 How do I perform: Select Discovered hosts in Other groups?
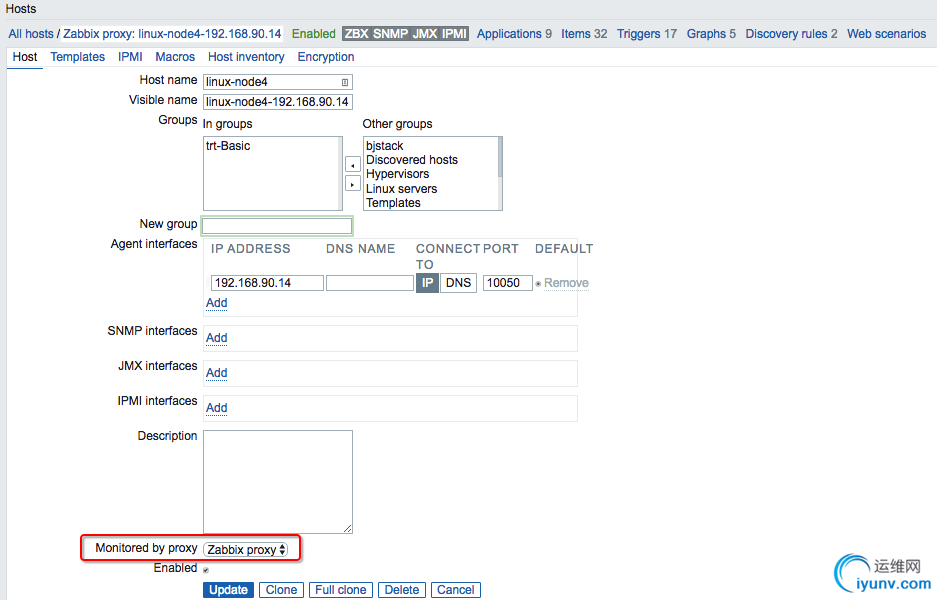[412, 160]
